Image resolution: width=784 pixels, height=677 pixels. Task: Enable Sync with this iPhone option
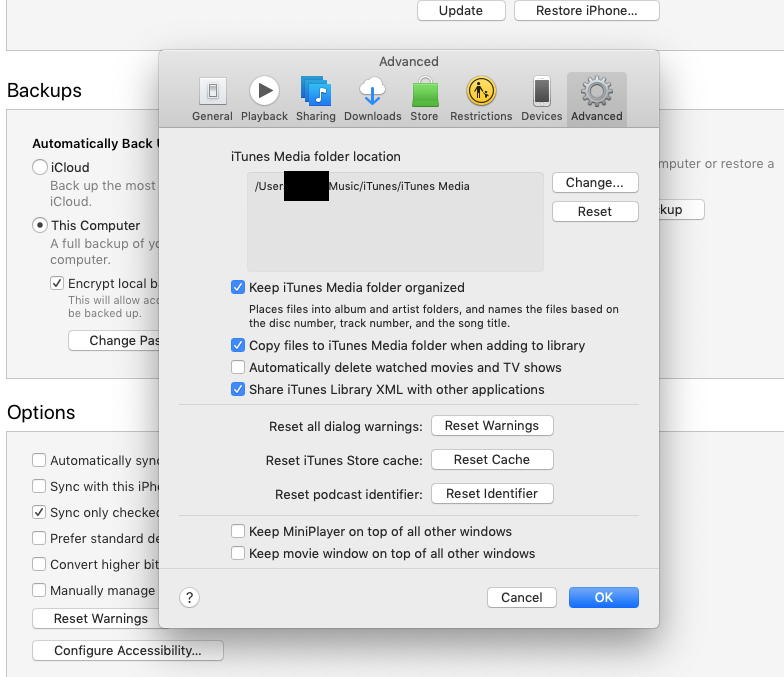39,486
